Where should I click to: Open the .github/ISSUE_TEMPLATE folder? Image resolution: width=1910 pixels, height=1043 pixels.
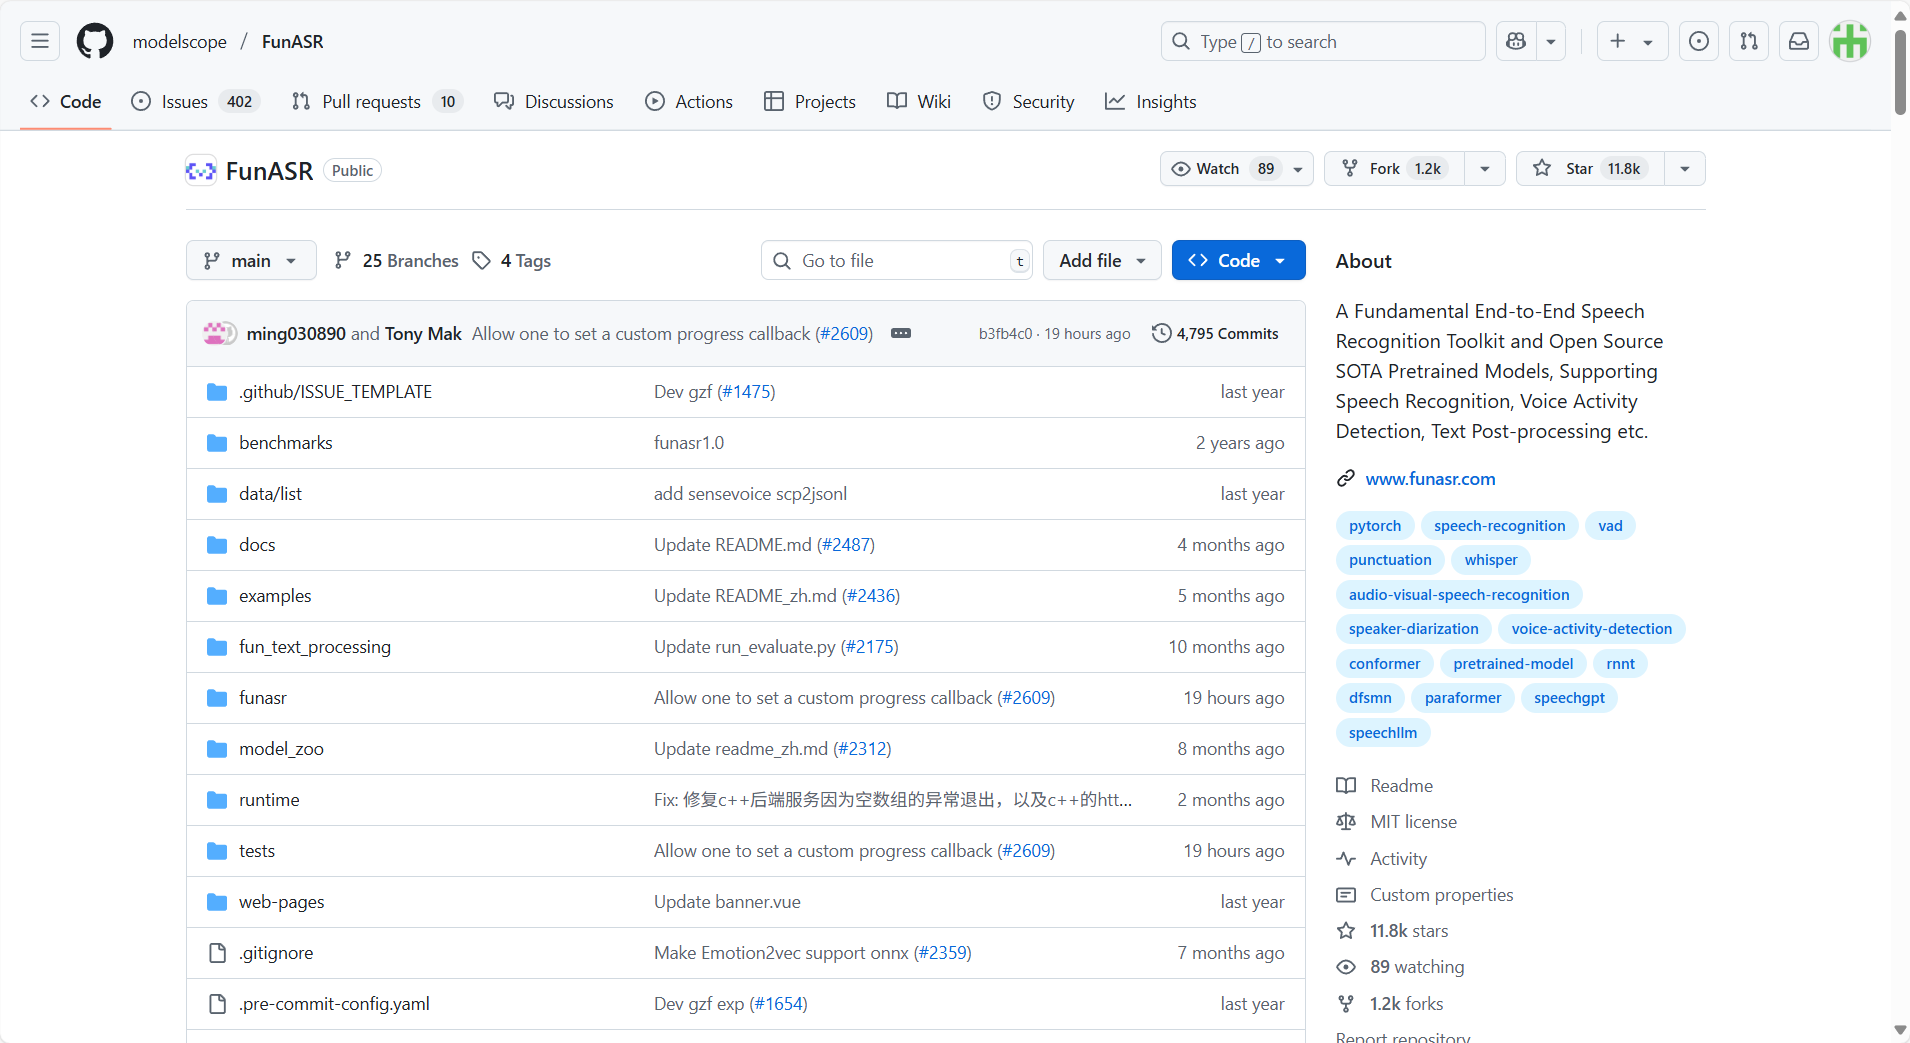(335, 391)
